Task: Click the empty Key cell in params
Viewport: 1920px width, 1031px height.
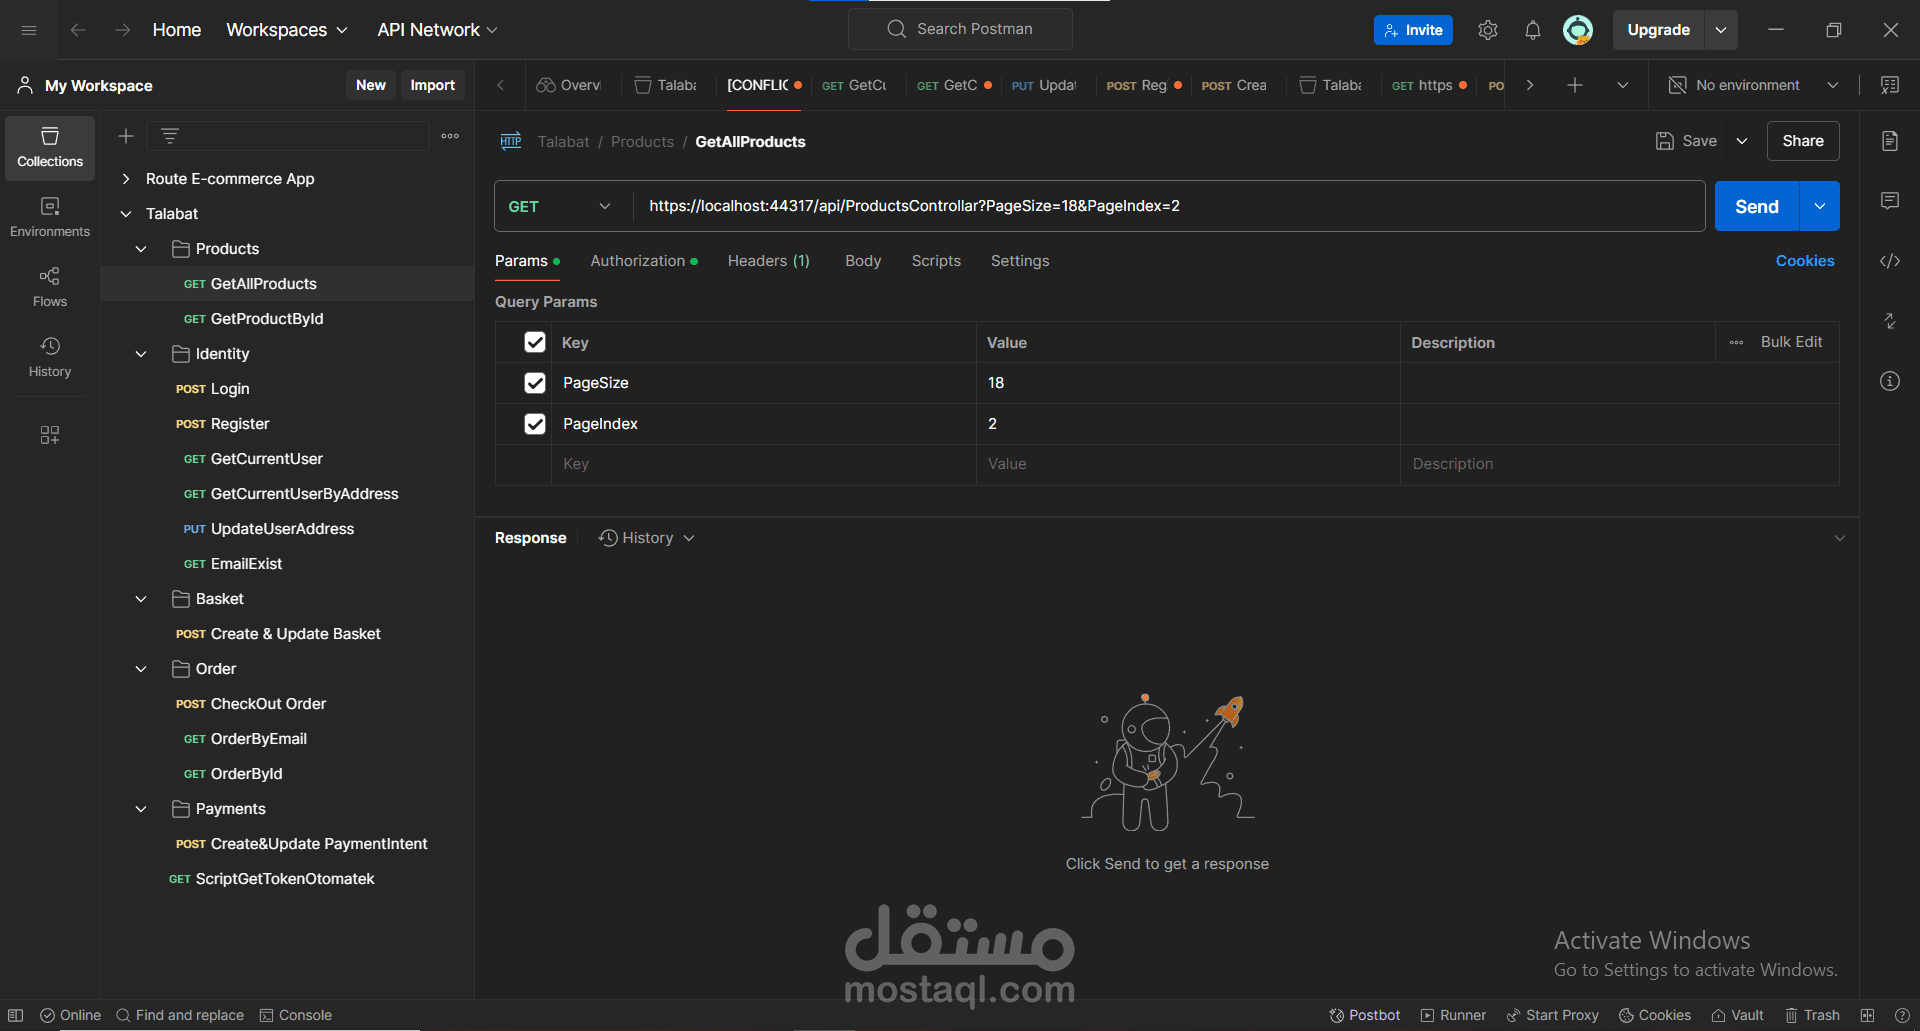Action: [764, 464]
